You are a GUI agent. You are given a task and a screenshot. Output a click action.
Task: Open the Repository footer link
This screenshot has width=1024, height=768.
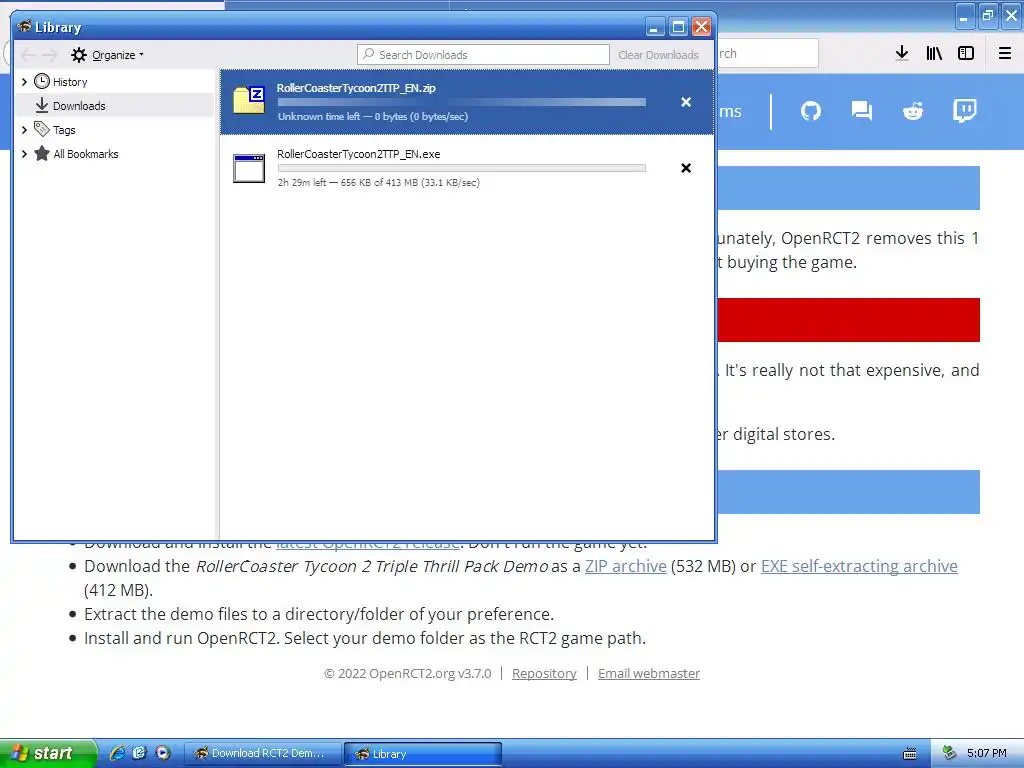pyautogui.click(x=544, y=673)
